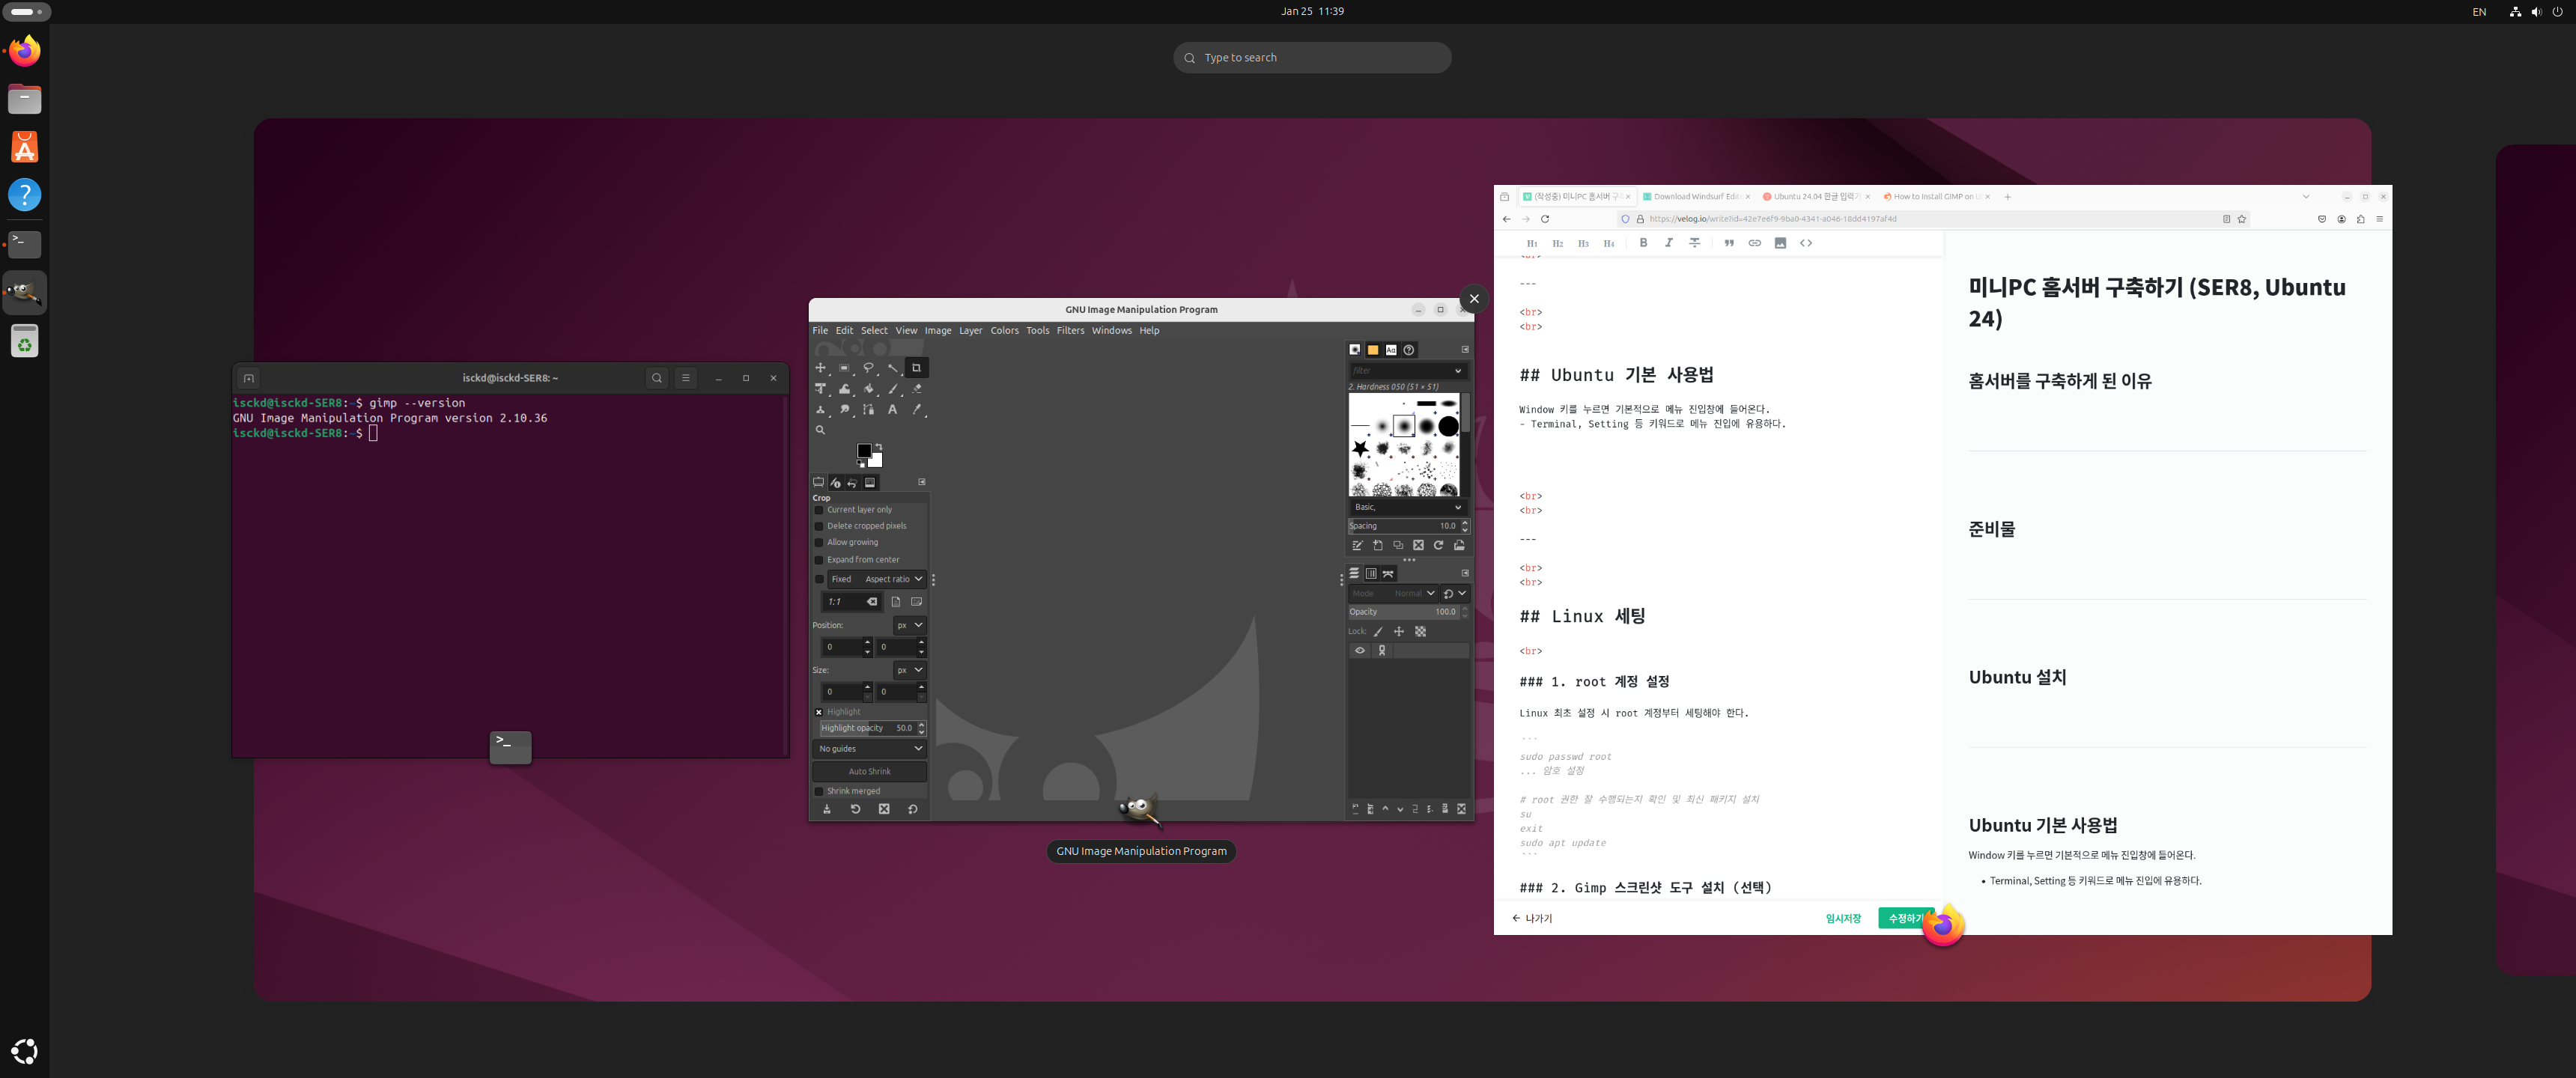
Task: Open the Fonts tab in brushes dock
Action: coord(1390,350)
